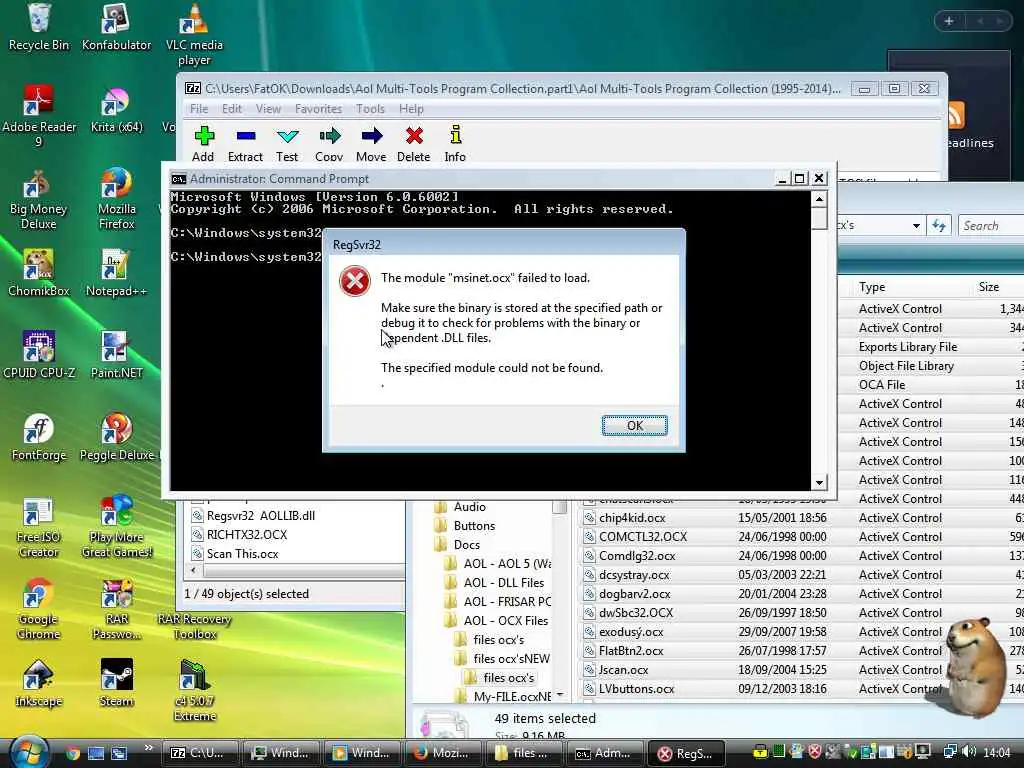Open the Explorer address bar dropdown arrow
The width and height of the screenshot is (1024, 768).
click(916, 226)
